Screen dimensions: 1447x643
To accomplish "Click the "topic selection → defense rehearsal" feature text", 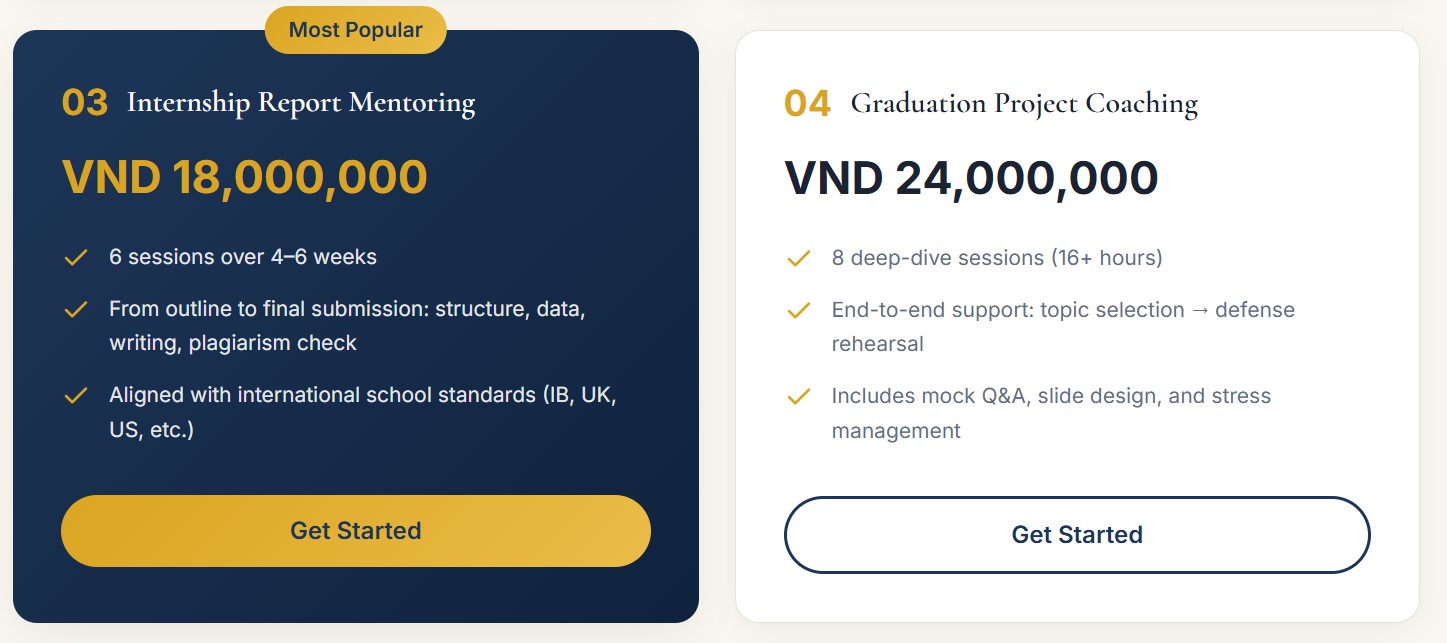I will 1063,327.
